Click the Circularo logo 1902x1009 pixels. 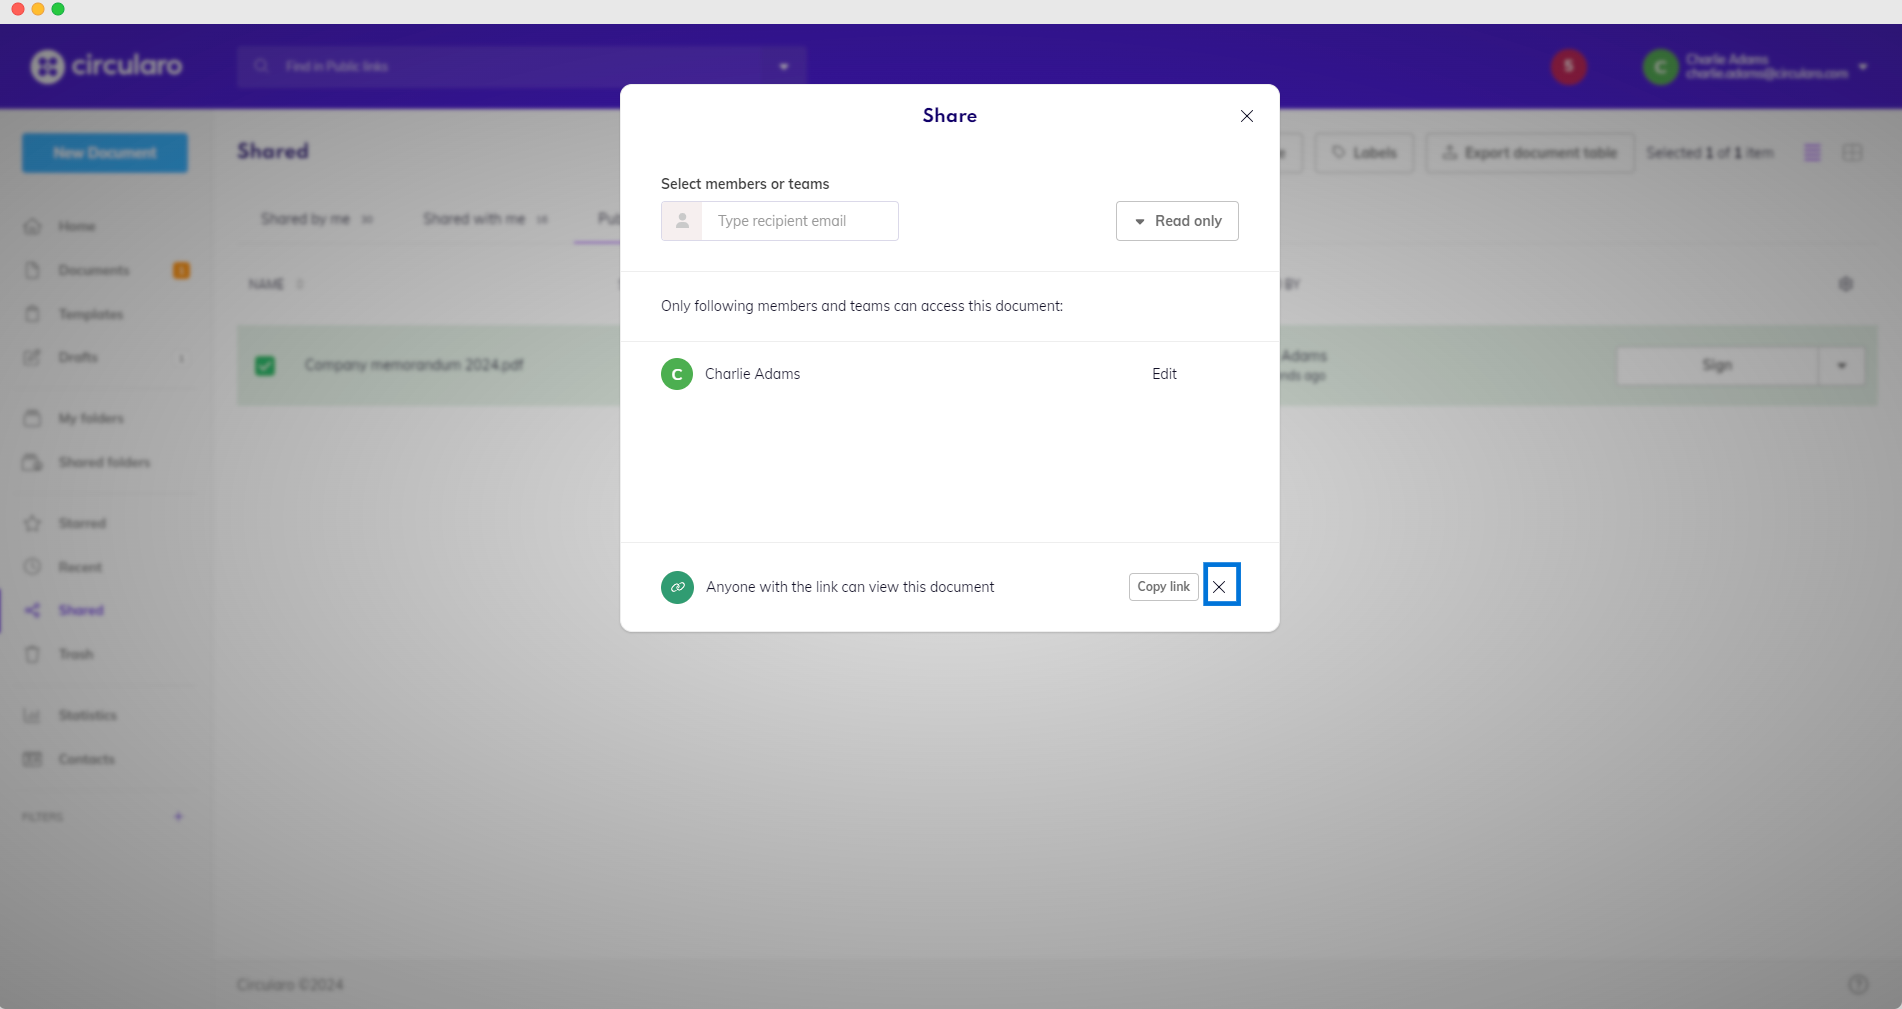[106, 66]
